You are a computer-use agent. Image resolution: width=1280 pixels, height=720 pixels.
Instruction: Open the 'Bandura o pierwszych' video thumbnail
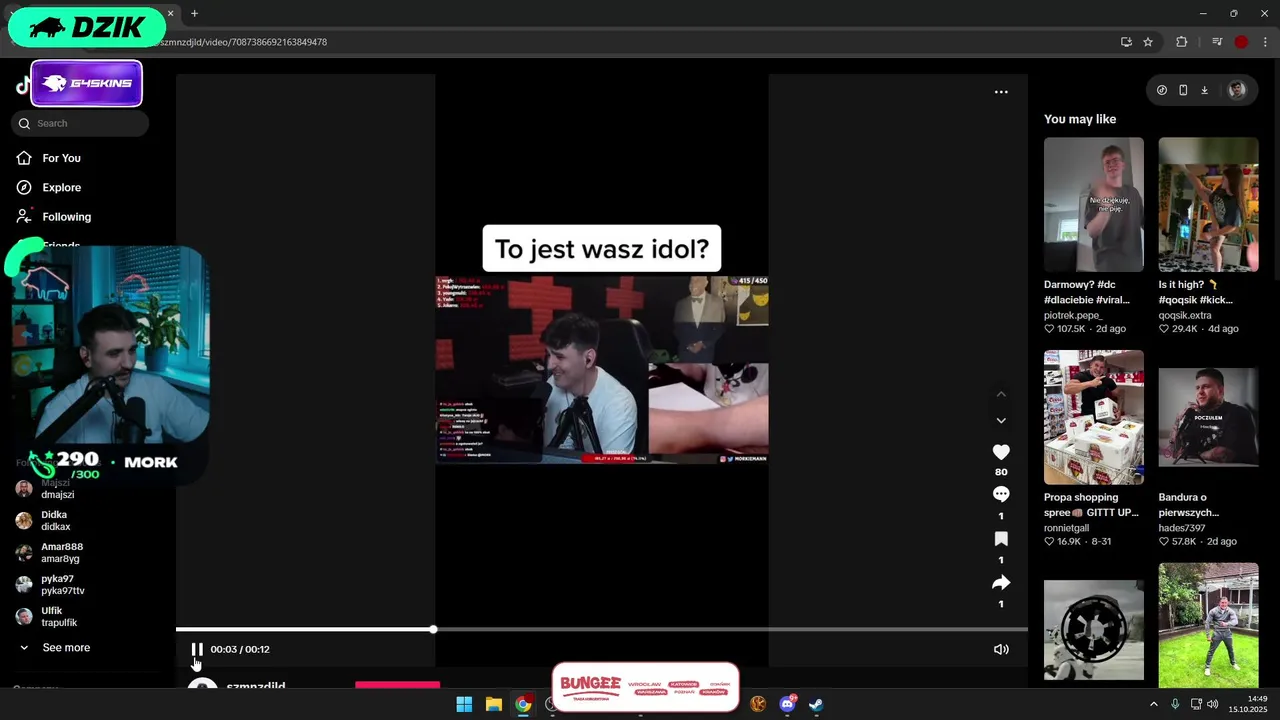(x=1208, y=417)
